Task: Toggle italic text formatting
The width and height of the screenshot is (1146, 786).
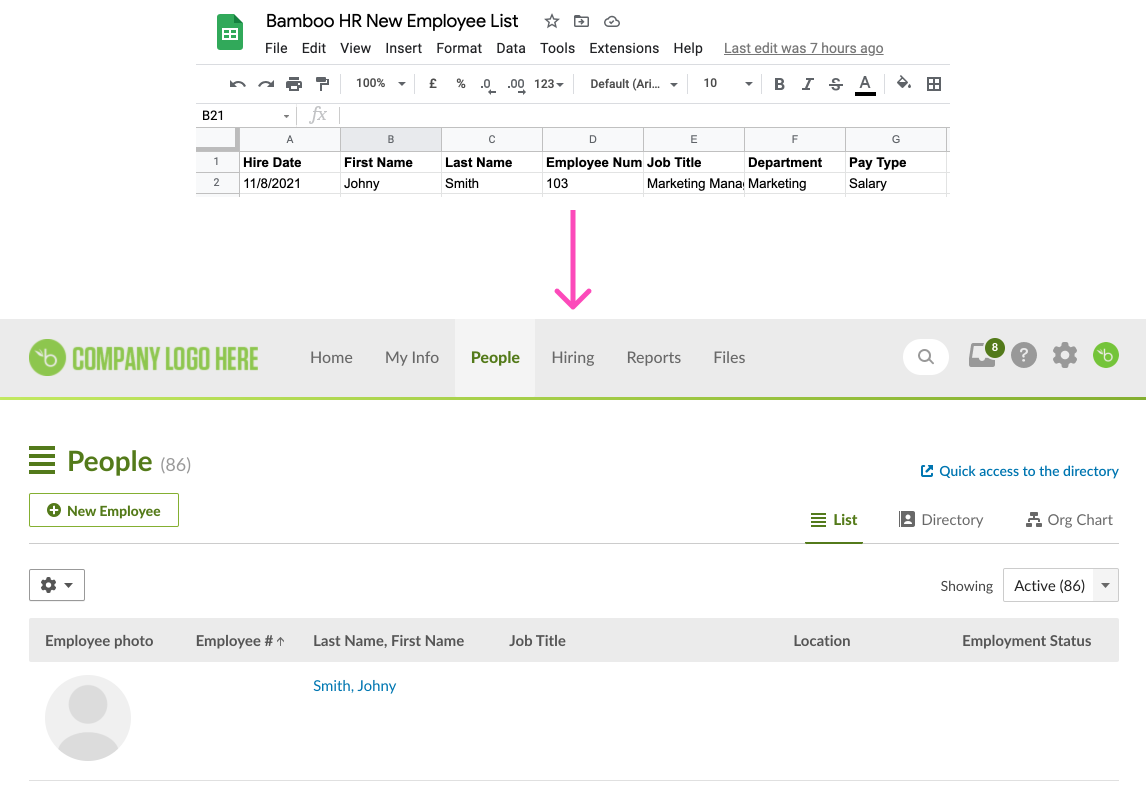Action: click(x=808, y=84)
